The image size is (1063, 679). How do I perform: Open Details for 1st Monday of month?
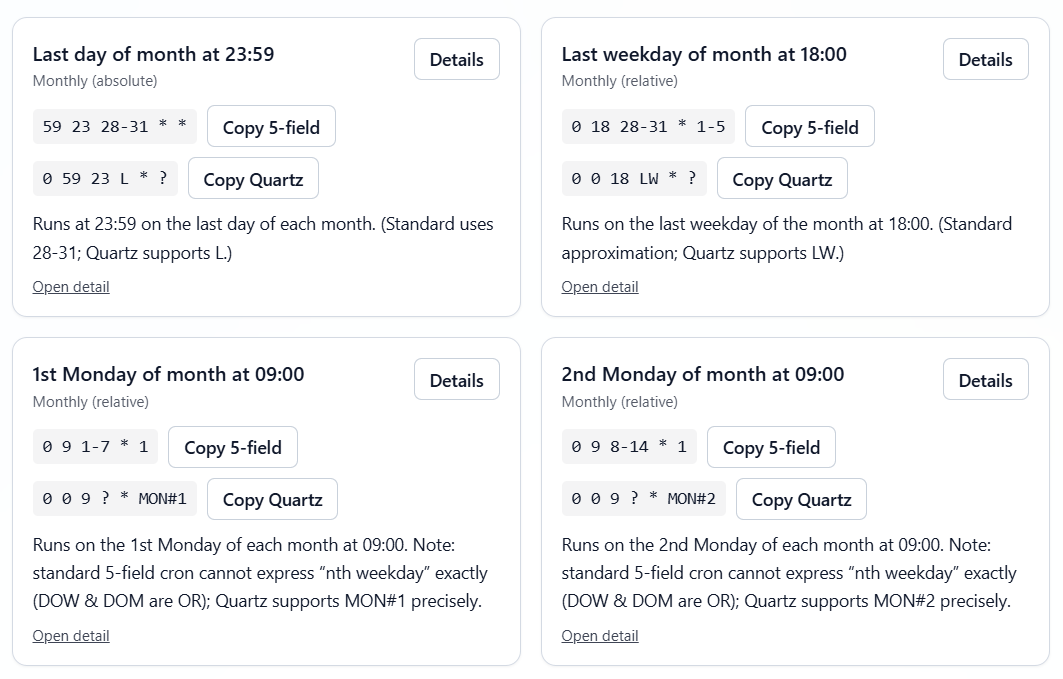tap(456, 380)
